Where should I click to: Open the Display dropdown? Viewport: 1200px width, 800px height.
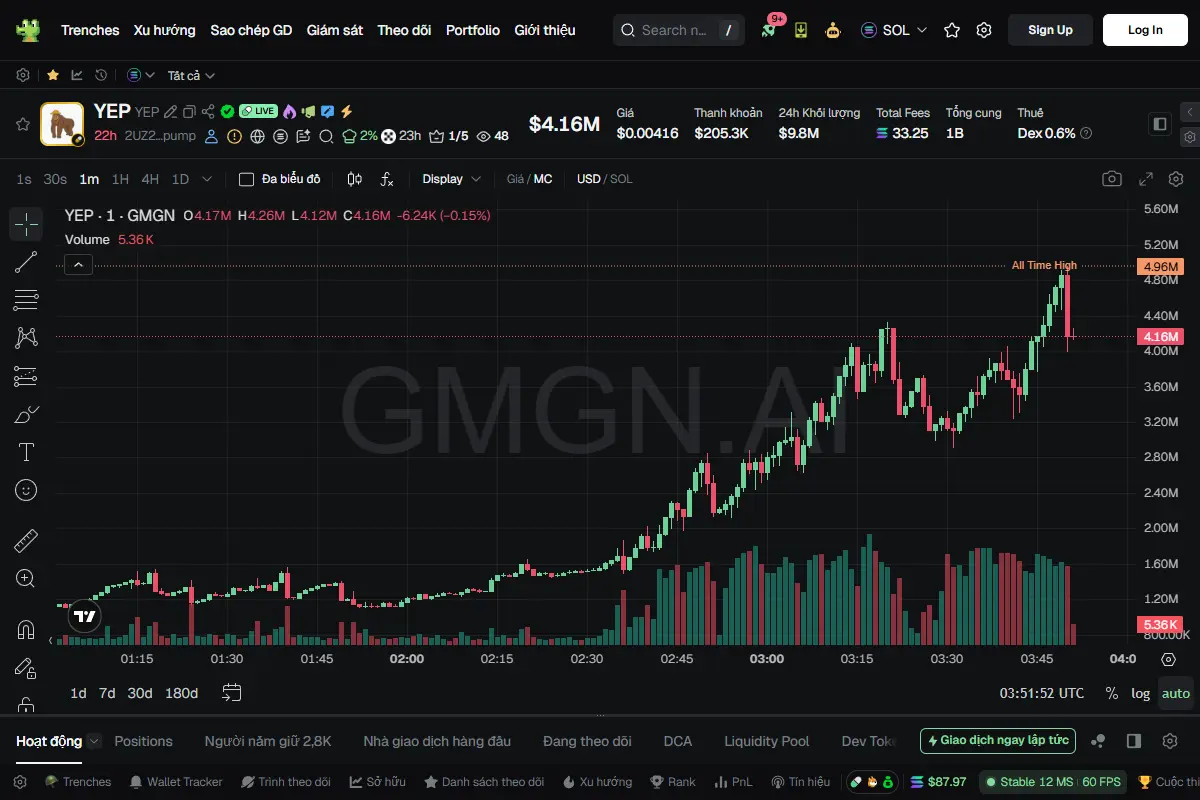point(452,179)
